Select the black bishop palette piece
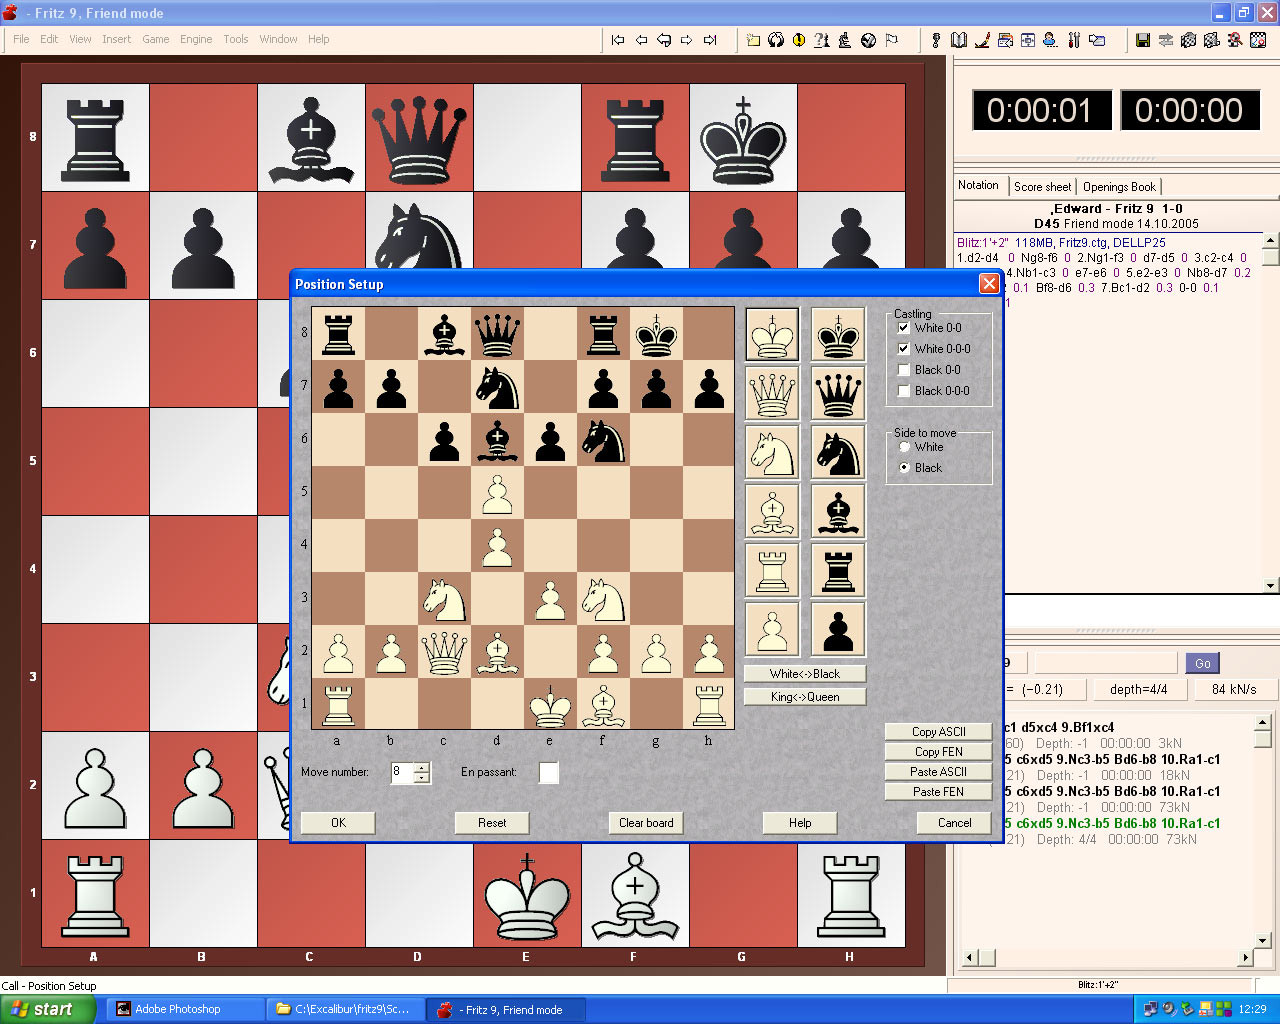 pos(838,511)
